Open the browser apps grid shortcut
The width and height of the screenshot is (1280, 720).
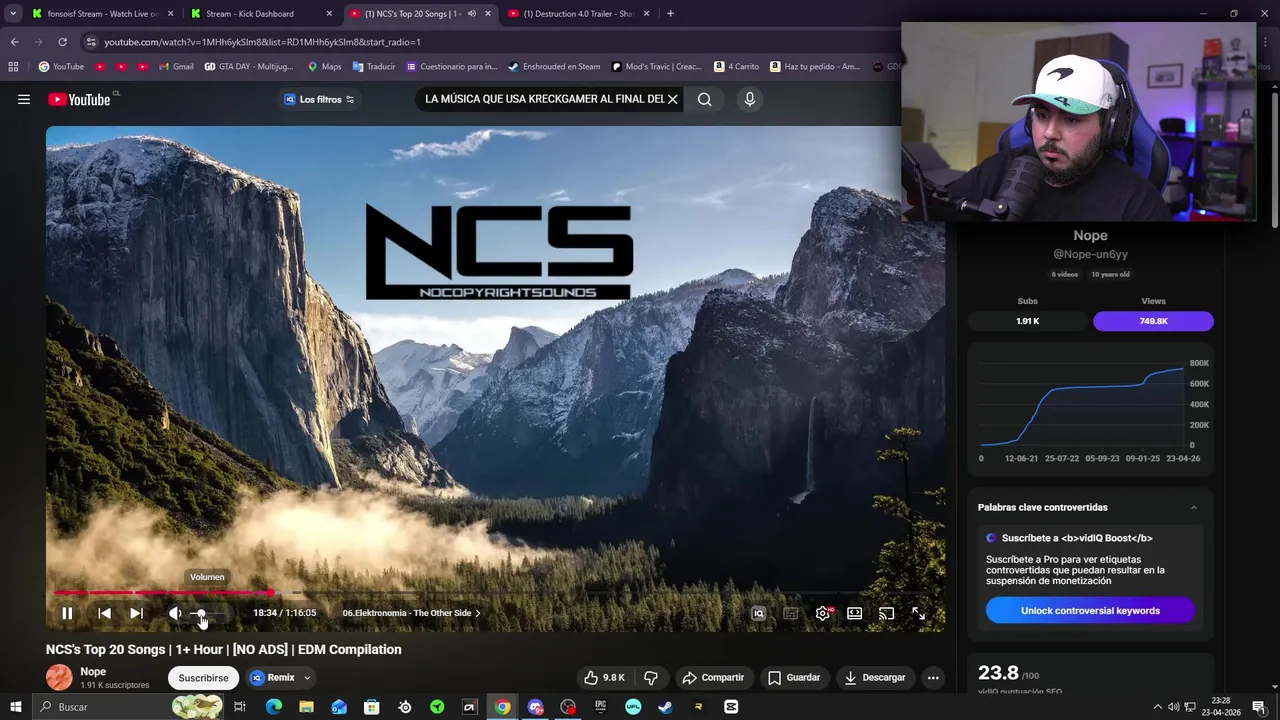pyautogui.click(x=13, y=67)
